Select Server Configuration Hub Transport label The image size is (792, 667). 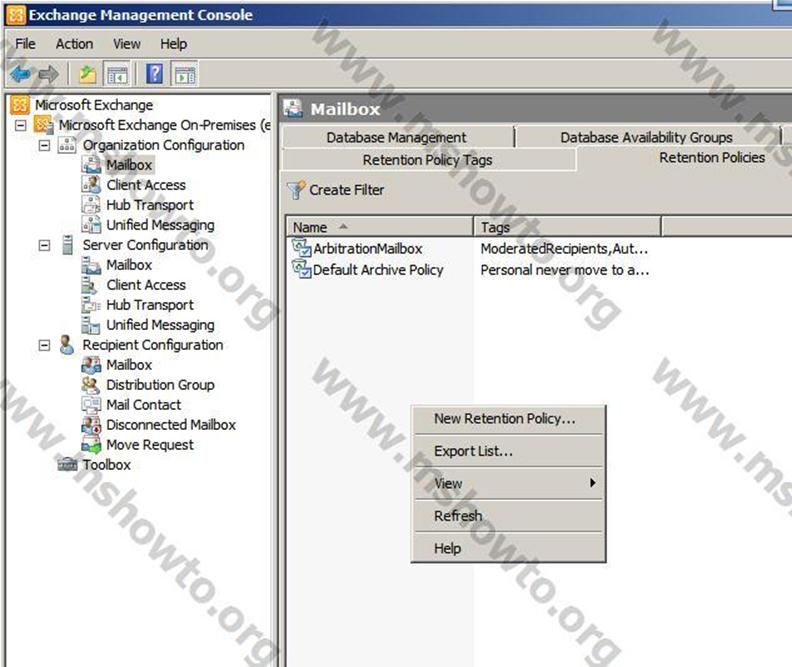pyautogui.click(x=150, y=305)
